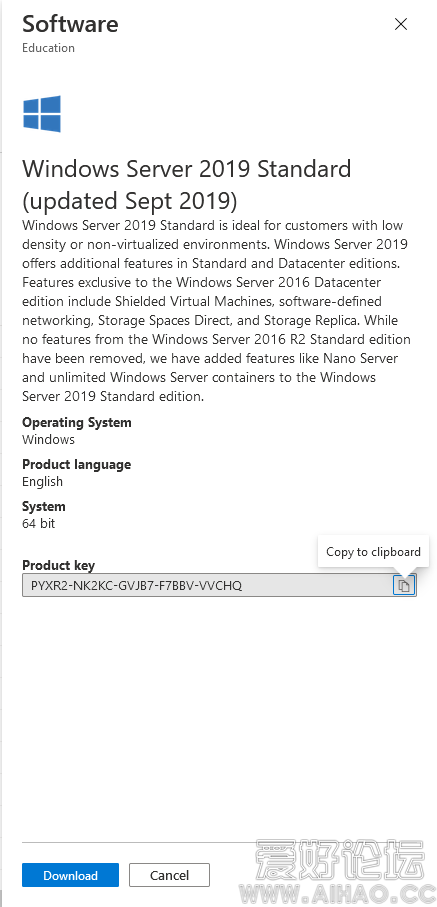Click the "Product key" label

point(58,566)
